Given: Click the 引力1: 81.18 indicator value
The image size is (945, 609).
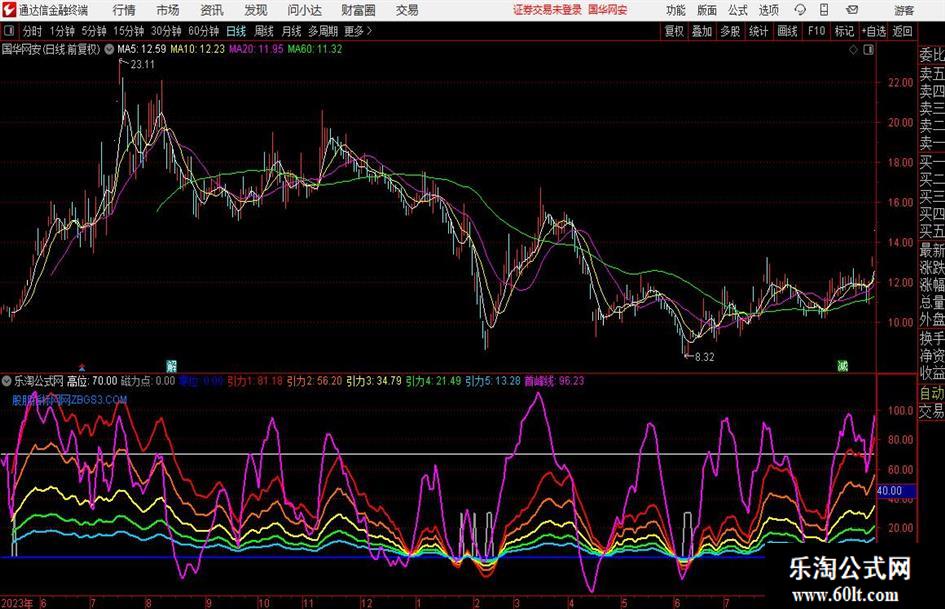Looking at the screenshot, I should pos(255,381).
